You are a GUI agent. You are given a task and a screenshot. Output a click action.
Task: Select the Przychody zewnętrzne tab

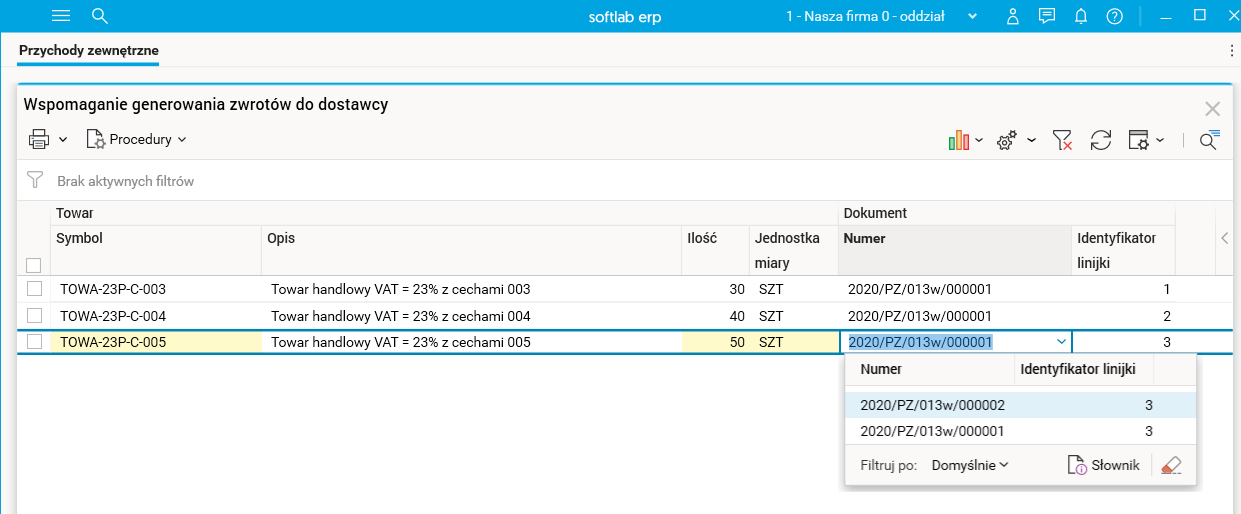click(89, 50)
